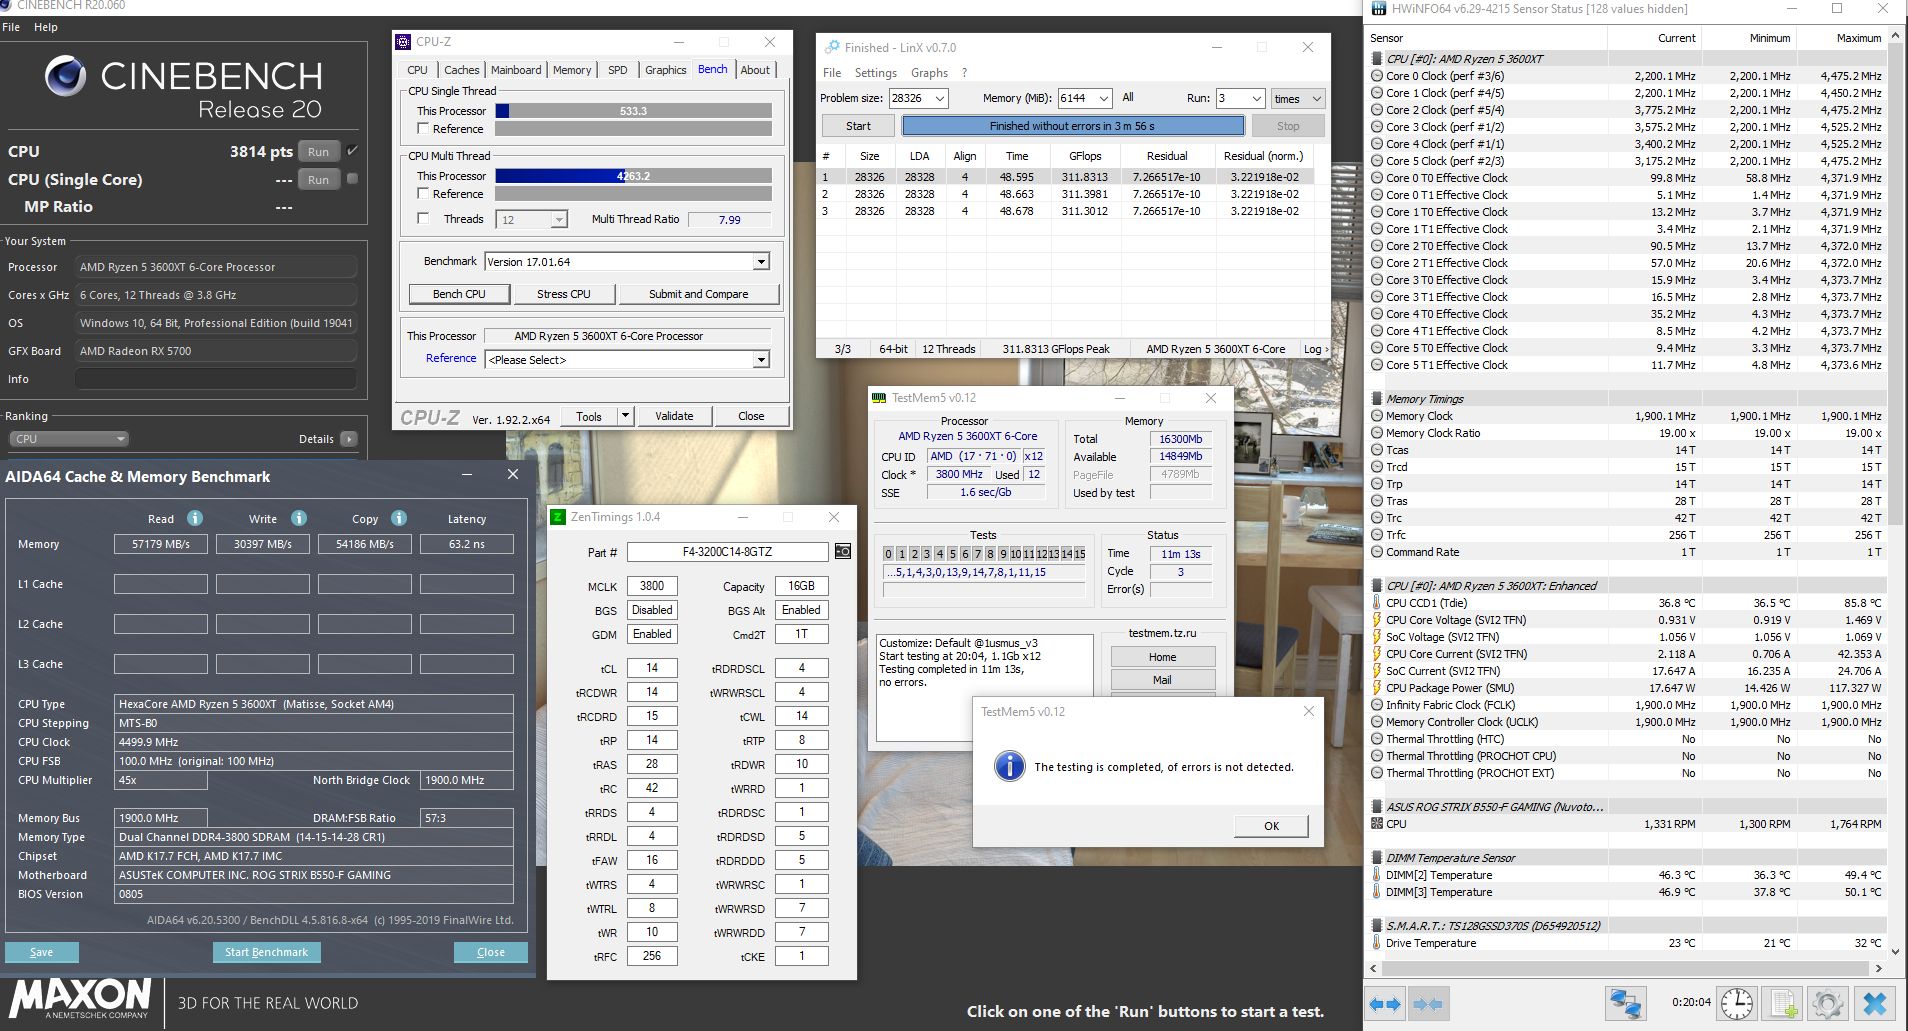Click thermometer icon on Drive Temperature row
Image resolution: width=1908 pixels, height=1031 pixels.
click(x=1377, y=943)
